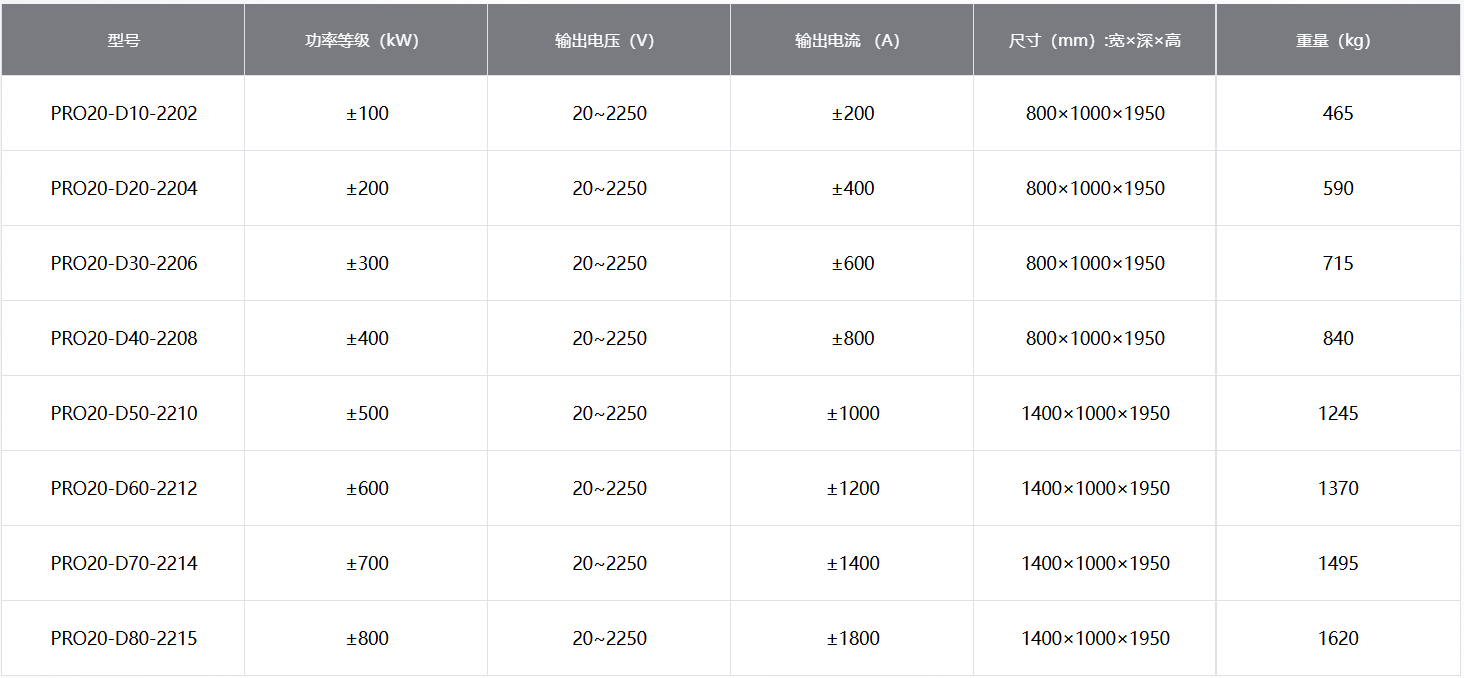
Task: Select the 功率等级 (kW) header cell
Action: (366, 41)
